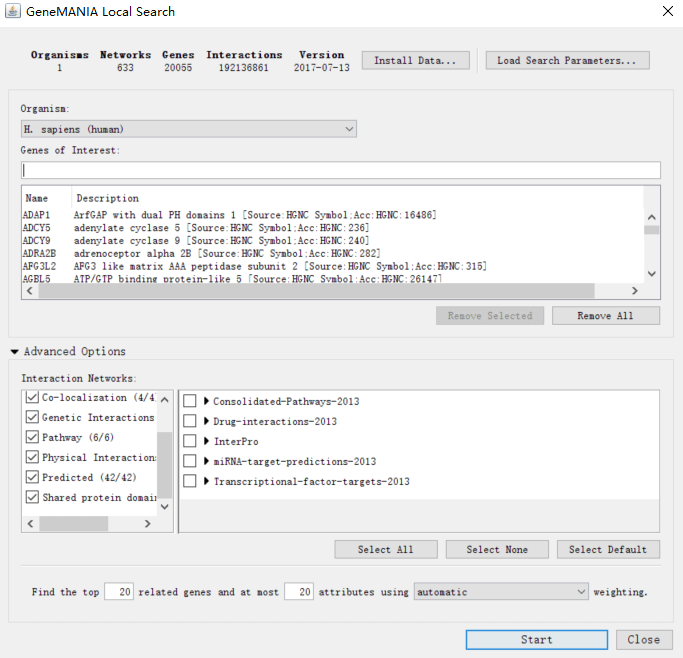
Task: Expand the Transcriptional-factor-targets-2013 tree node
Action: pos(206,481)
